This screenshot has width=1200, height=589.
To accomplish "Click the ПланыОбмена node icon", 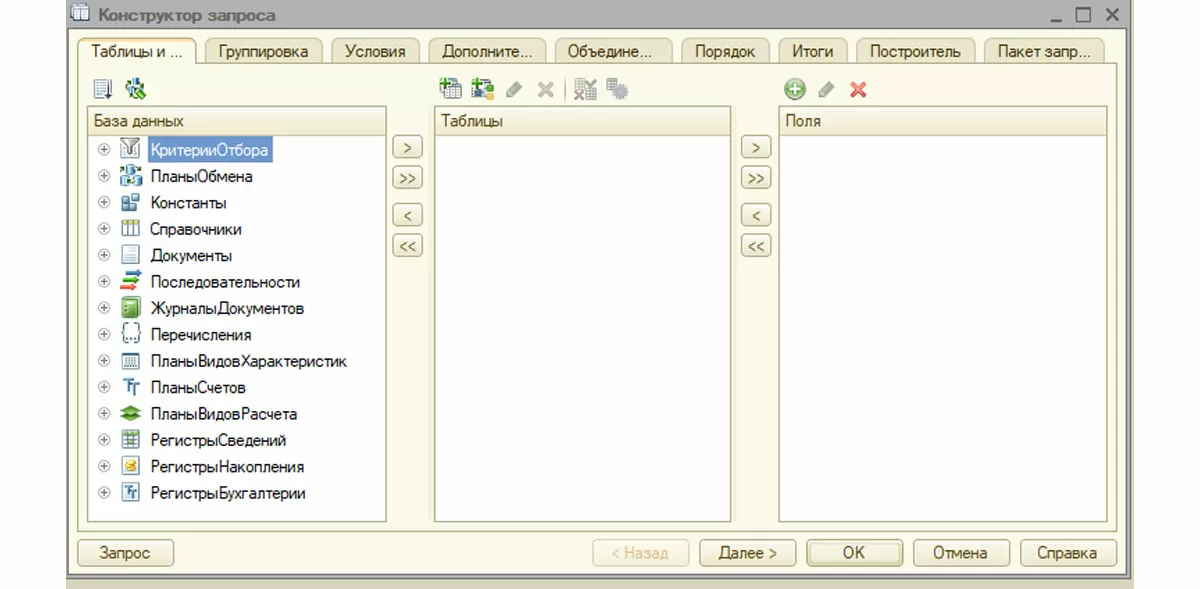I will (130, 176).
